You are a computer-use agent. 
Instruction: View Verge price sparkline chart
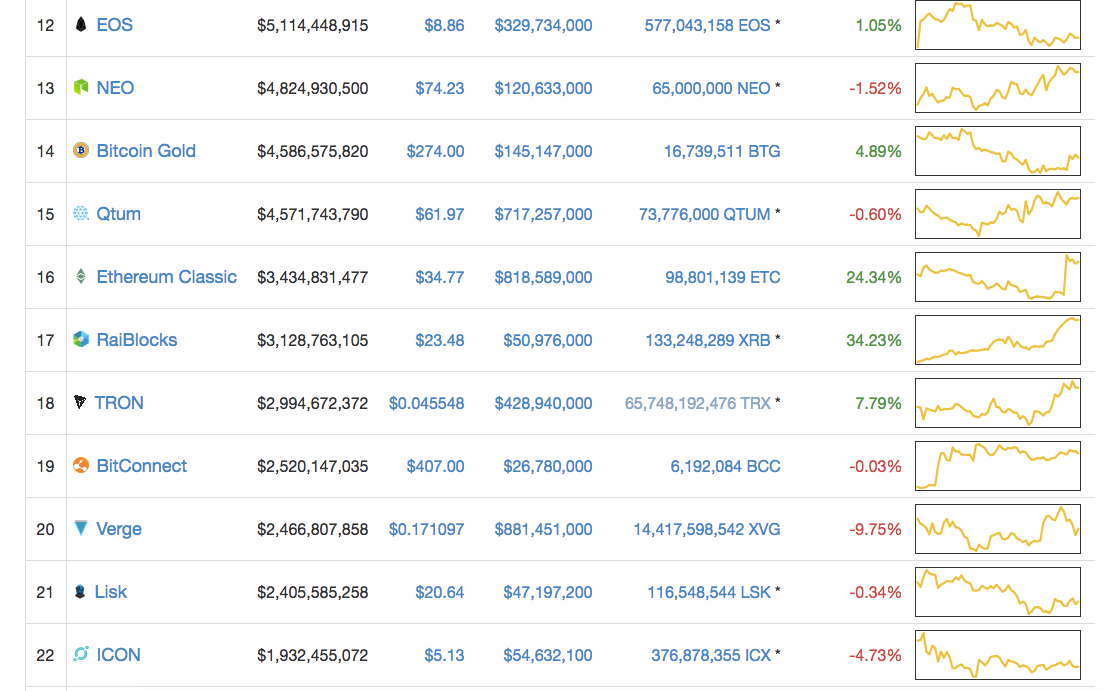tap(997, 528)
